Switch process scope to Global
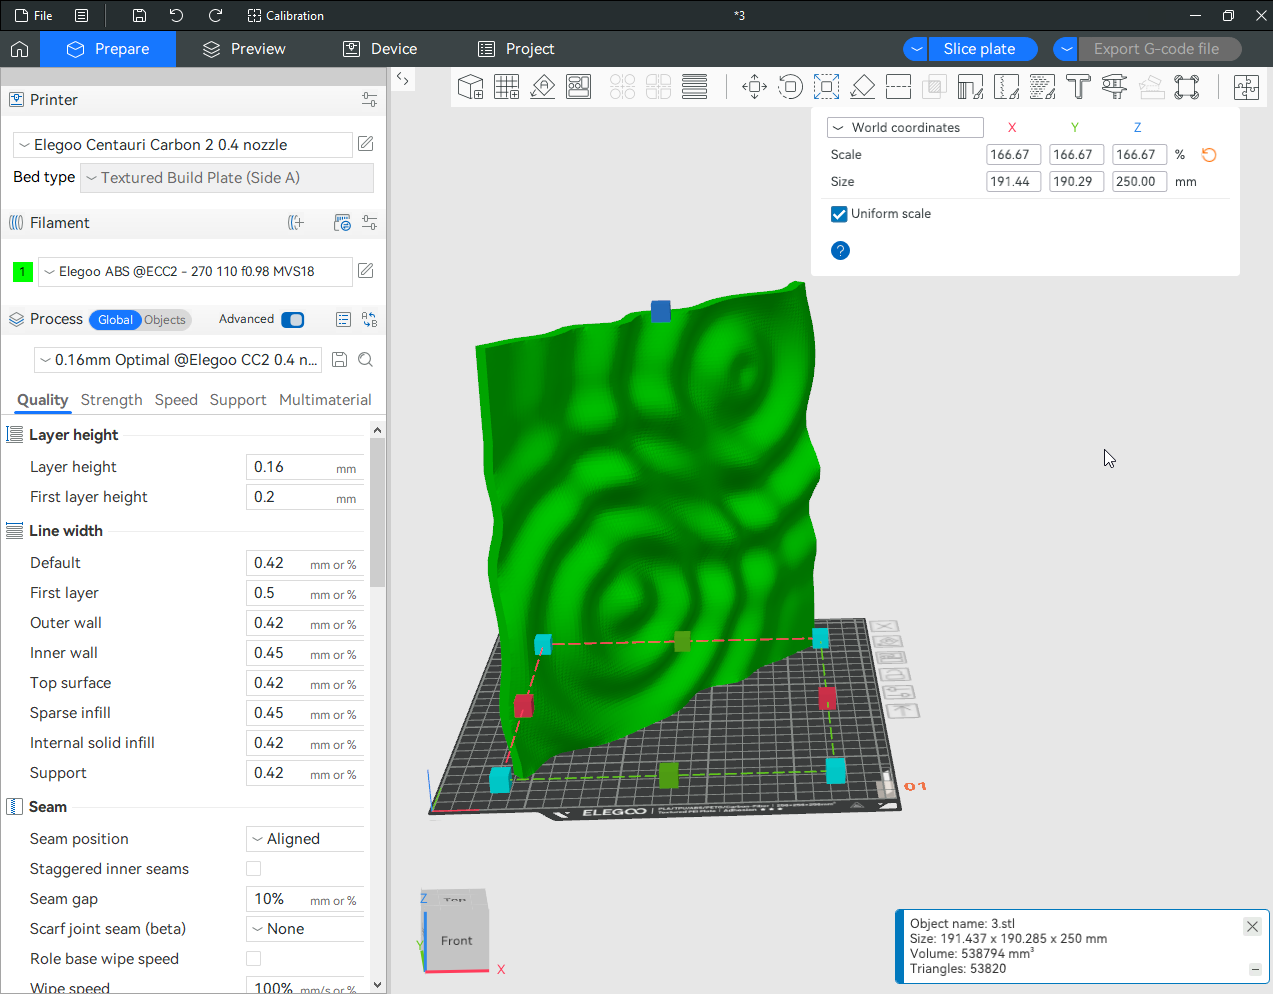The width and height of the screenshot is (1273, 994). [x=115, y=320]
